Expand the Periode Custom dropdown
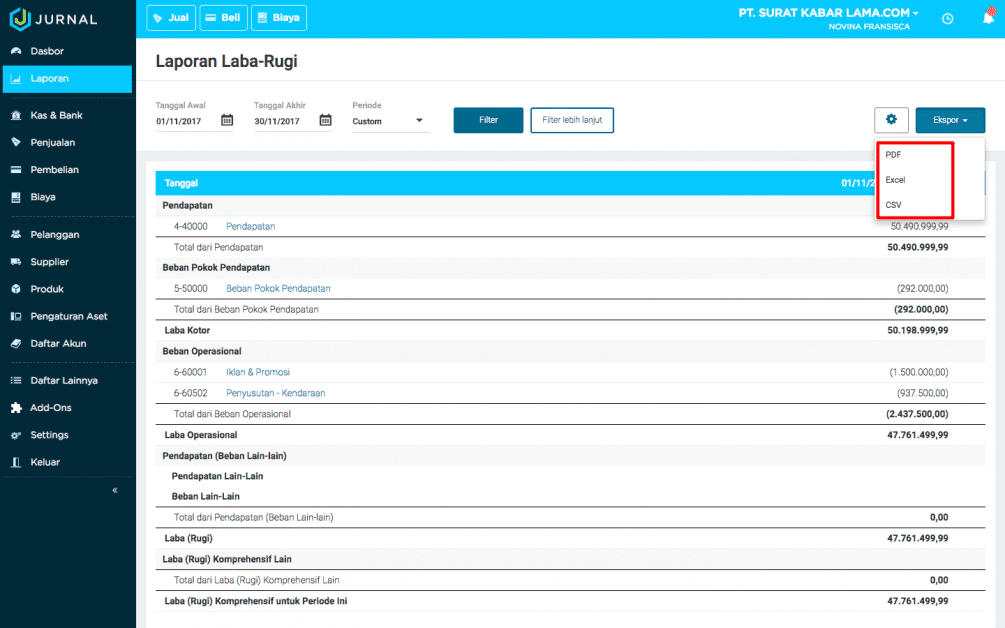This screenshot has width=1005, height=628. pyautogui.click(x=390, y=121)
